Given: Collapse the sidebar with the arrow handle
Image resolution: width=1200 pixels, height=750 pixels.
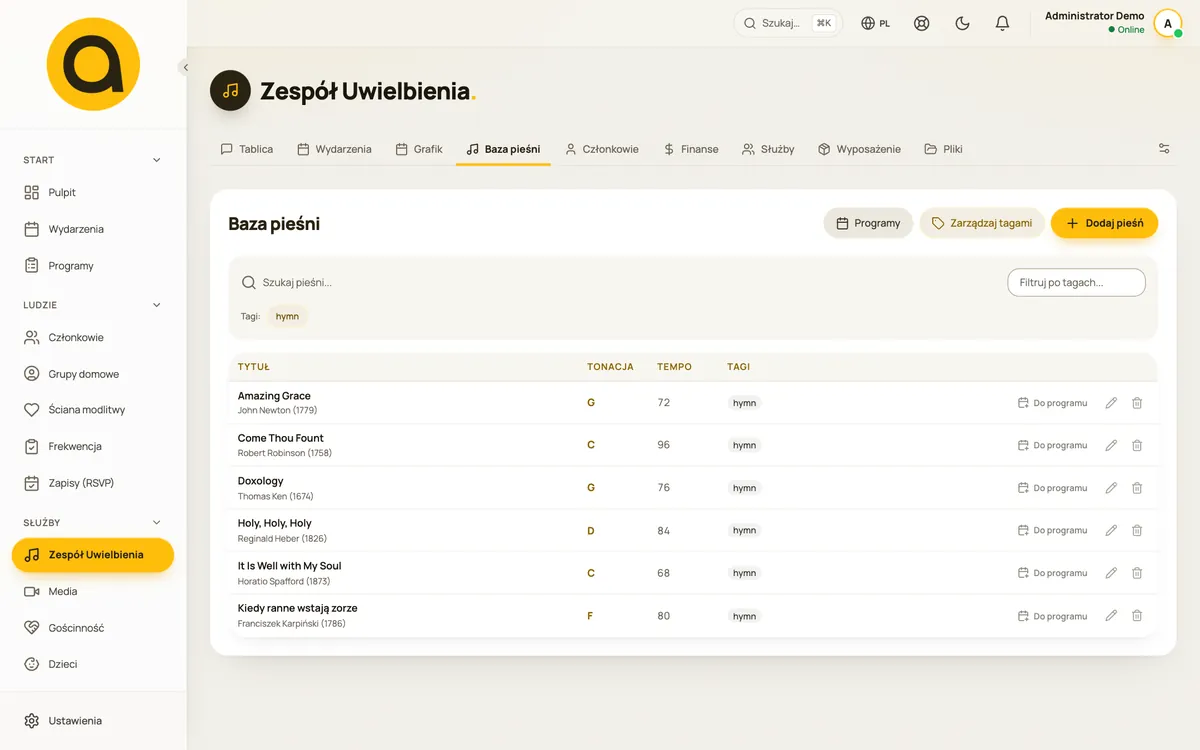Looking at the screenshot, I should pyautogui.click(x=185, y=68).
